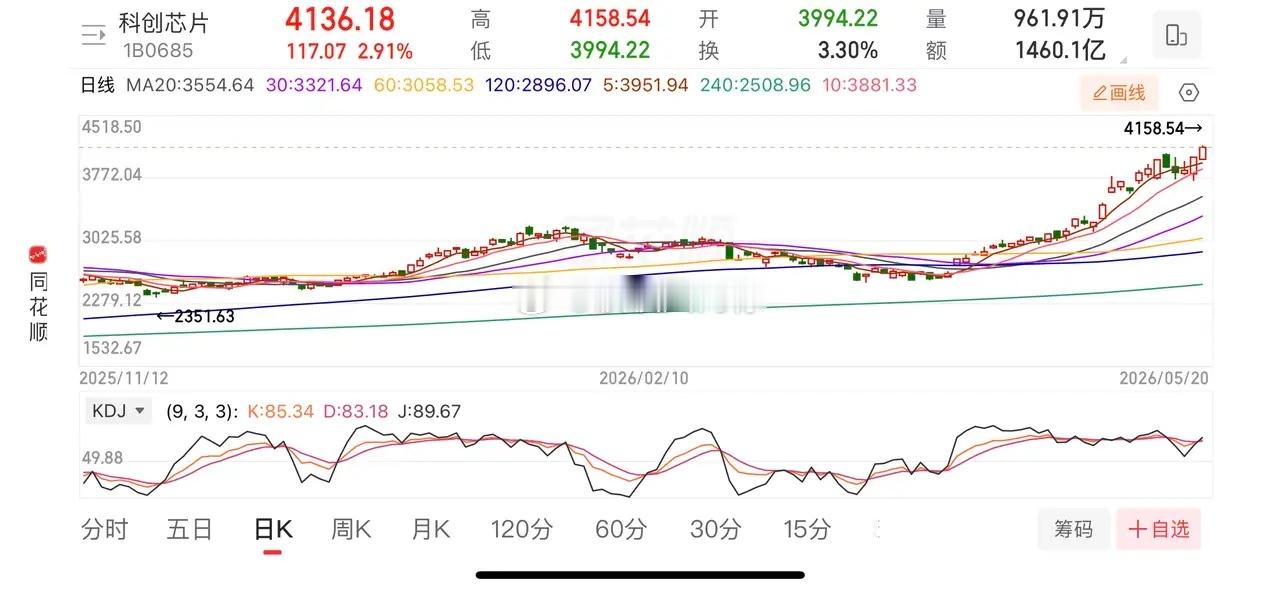Click the amount value 1460.1亿
The image size is (1280, 591).
pyautogui.click(x=1060, y=50)
